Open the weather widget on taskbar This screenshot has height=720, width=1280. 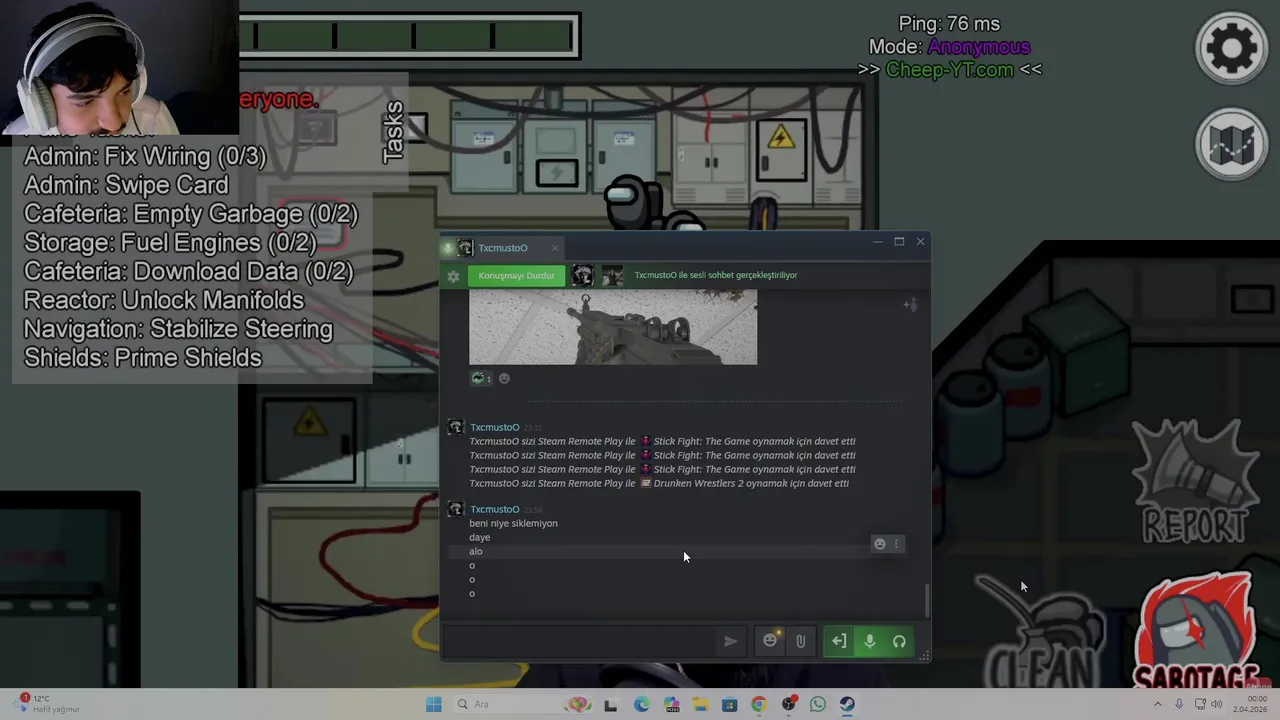click(x=46, y=704)
